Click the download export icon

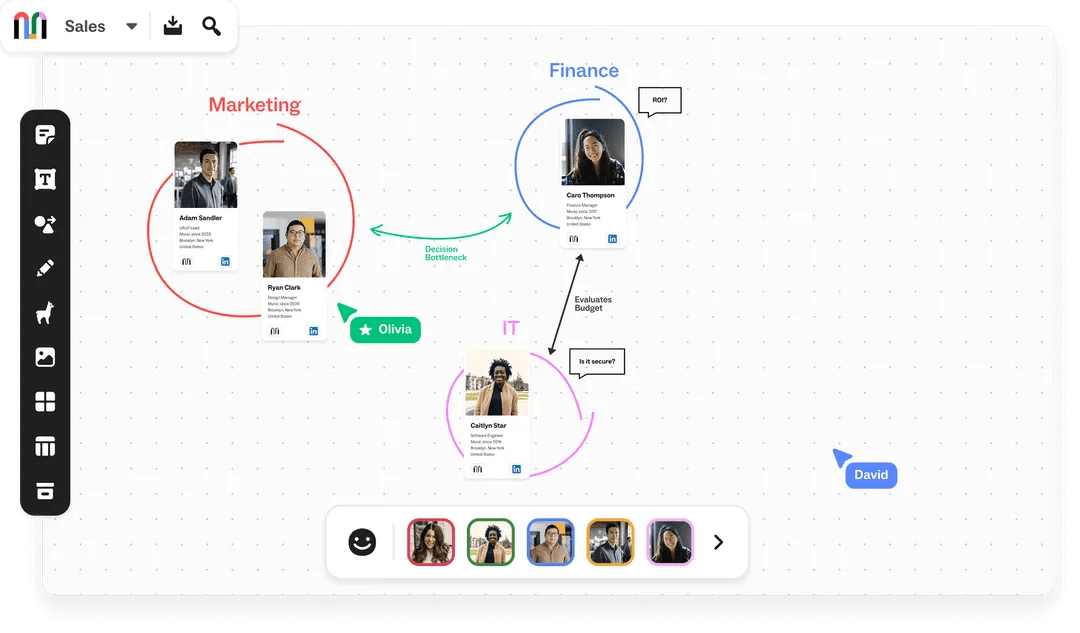[x=173, y=26]
